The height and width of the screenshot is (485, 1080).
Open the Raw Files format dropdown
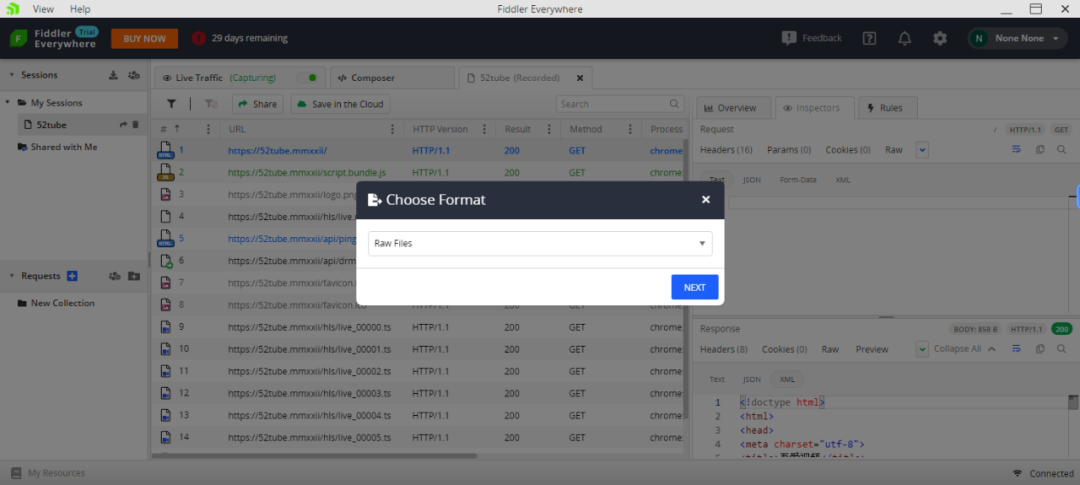coord(540,243)
